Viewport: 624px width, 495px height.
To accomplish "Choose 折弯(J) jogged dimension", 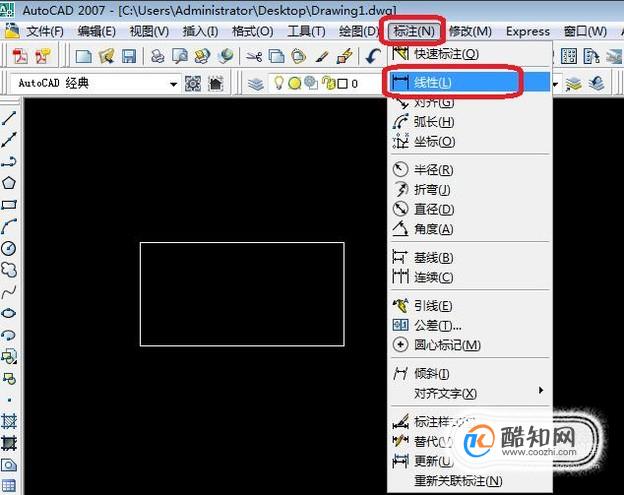I will pos(470,190).
